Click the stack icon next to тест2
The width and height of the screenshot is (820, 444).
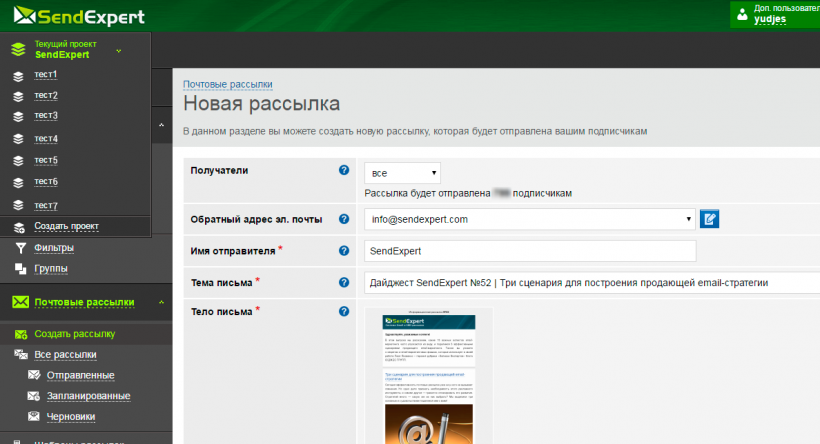(18, 97)
